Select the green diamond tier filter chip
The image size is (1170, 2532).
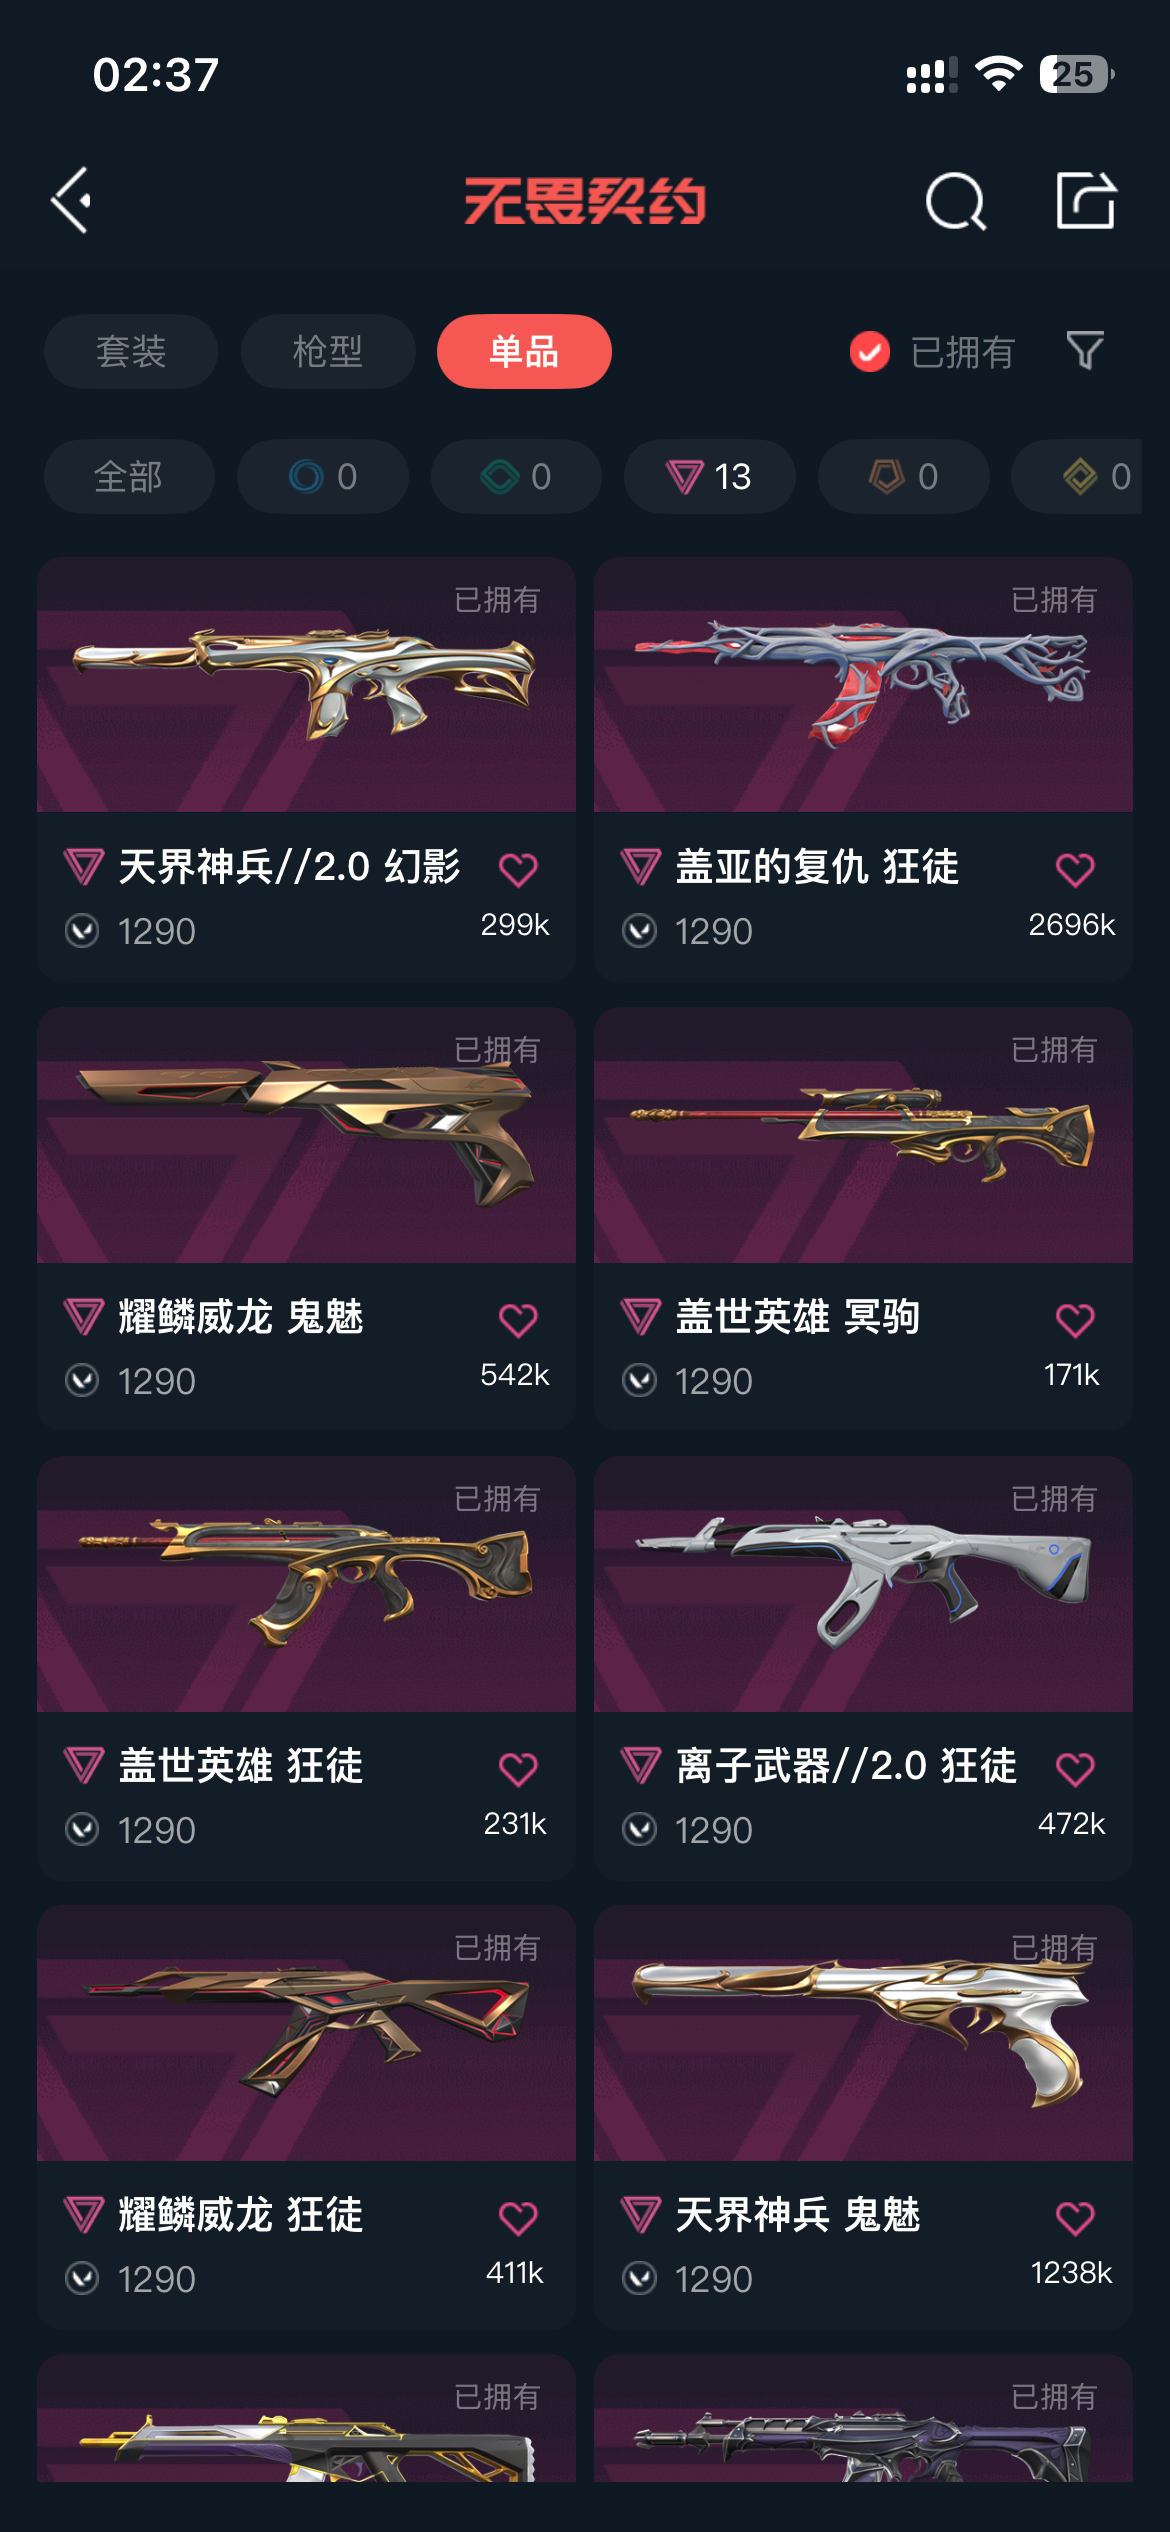(x=516, y=476)
